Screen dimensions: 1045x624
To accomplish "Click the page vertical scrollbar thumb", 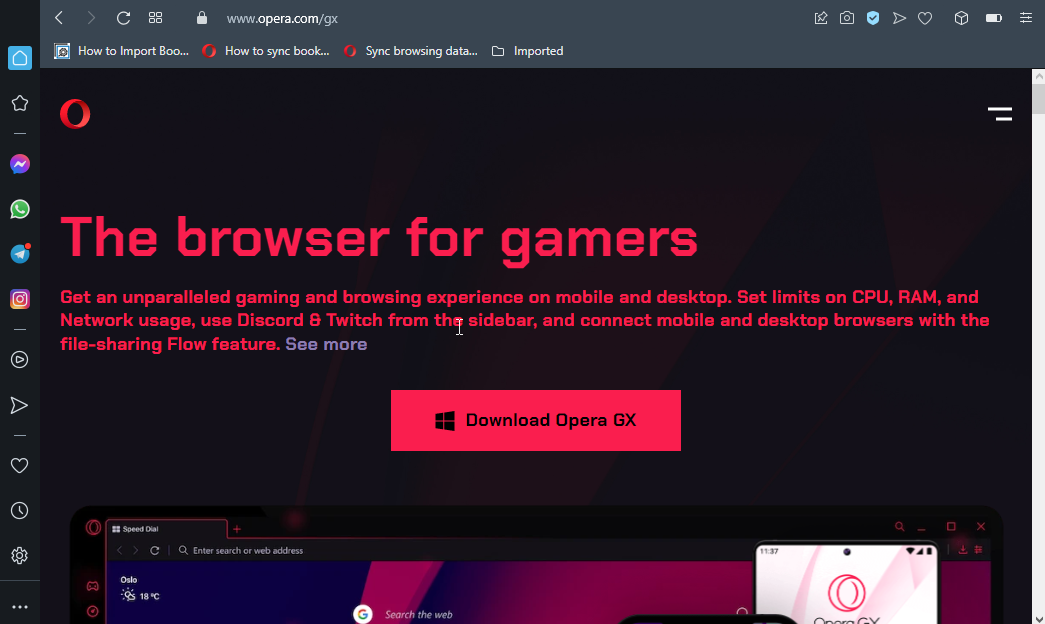I will [1038, 99].
